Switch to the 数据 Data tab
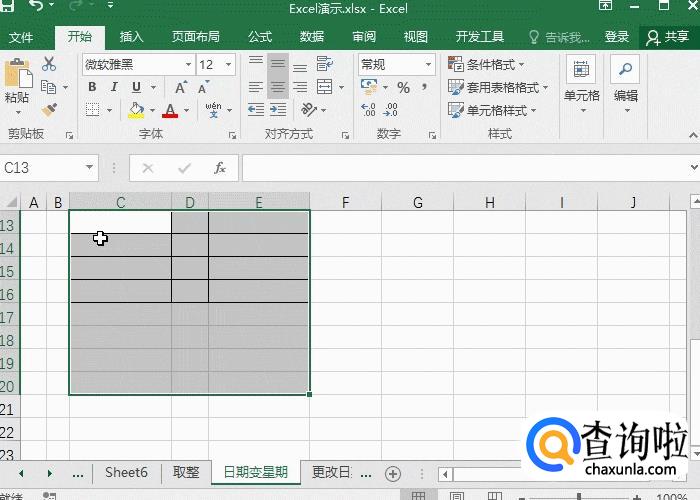 (x=312, y=37)
